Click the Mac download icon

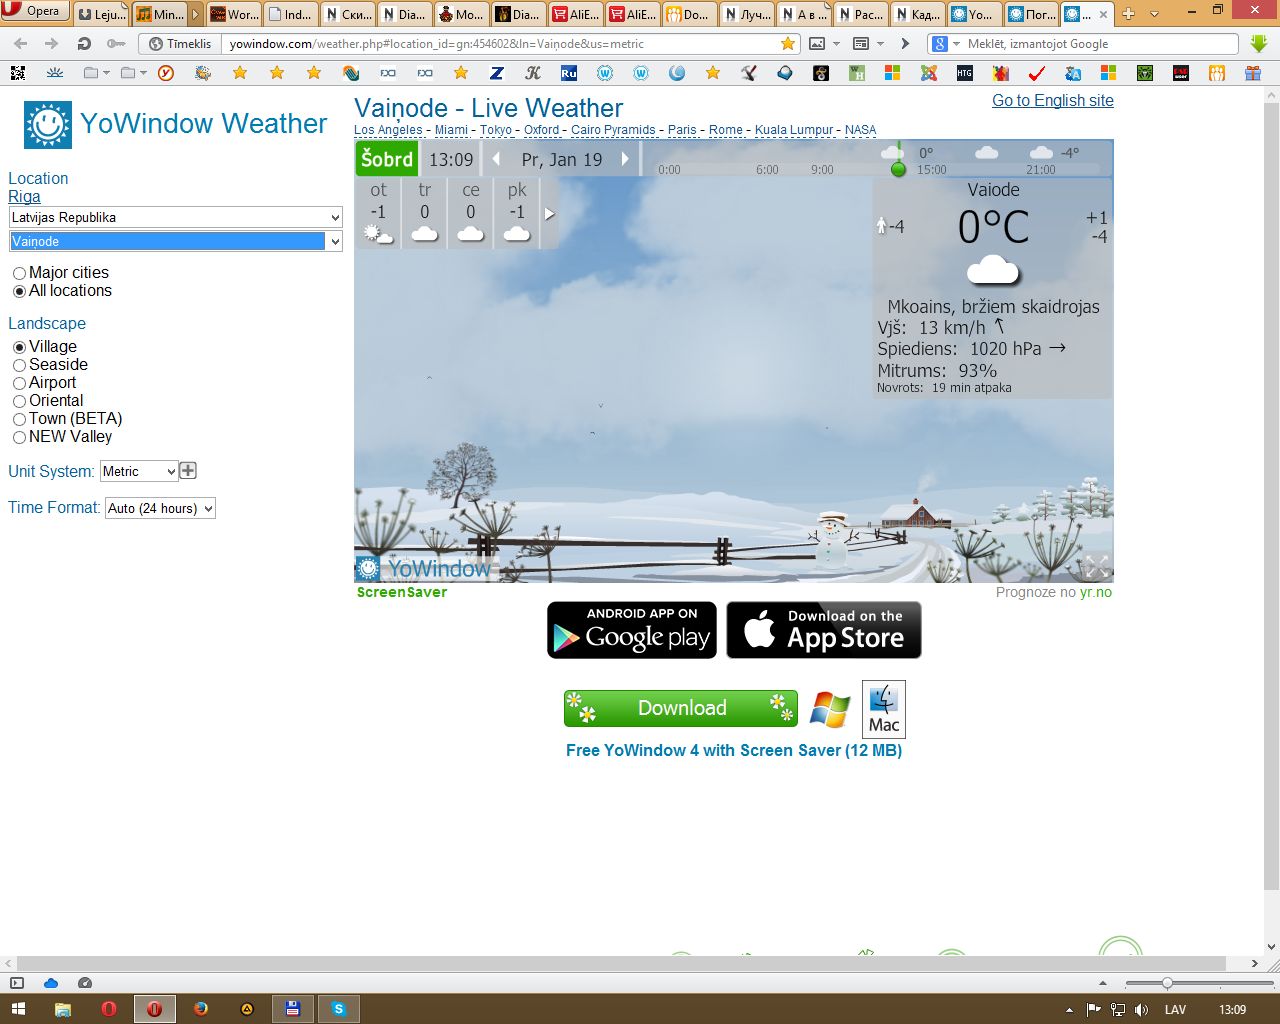coord(883,709)
